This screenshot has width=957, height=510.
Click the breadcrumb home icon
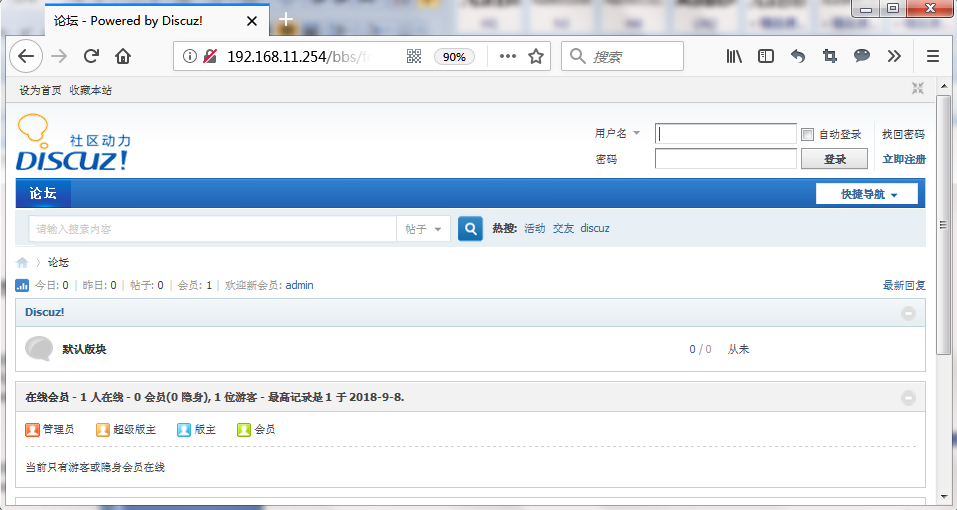point(23,262)
